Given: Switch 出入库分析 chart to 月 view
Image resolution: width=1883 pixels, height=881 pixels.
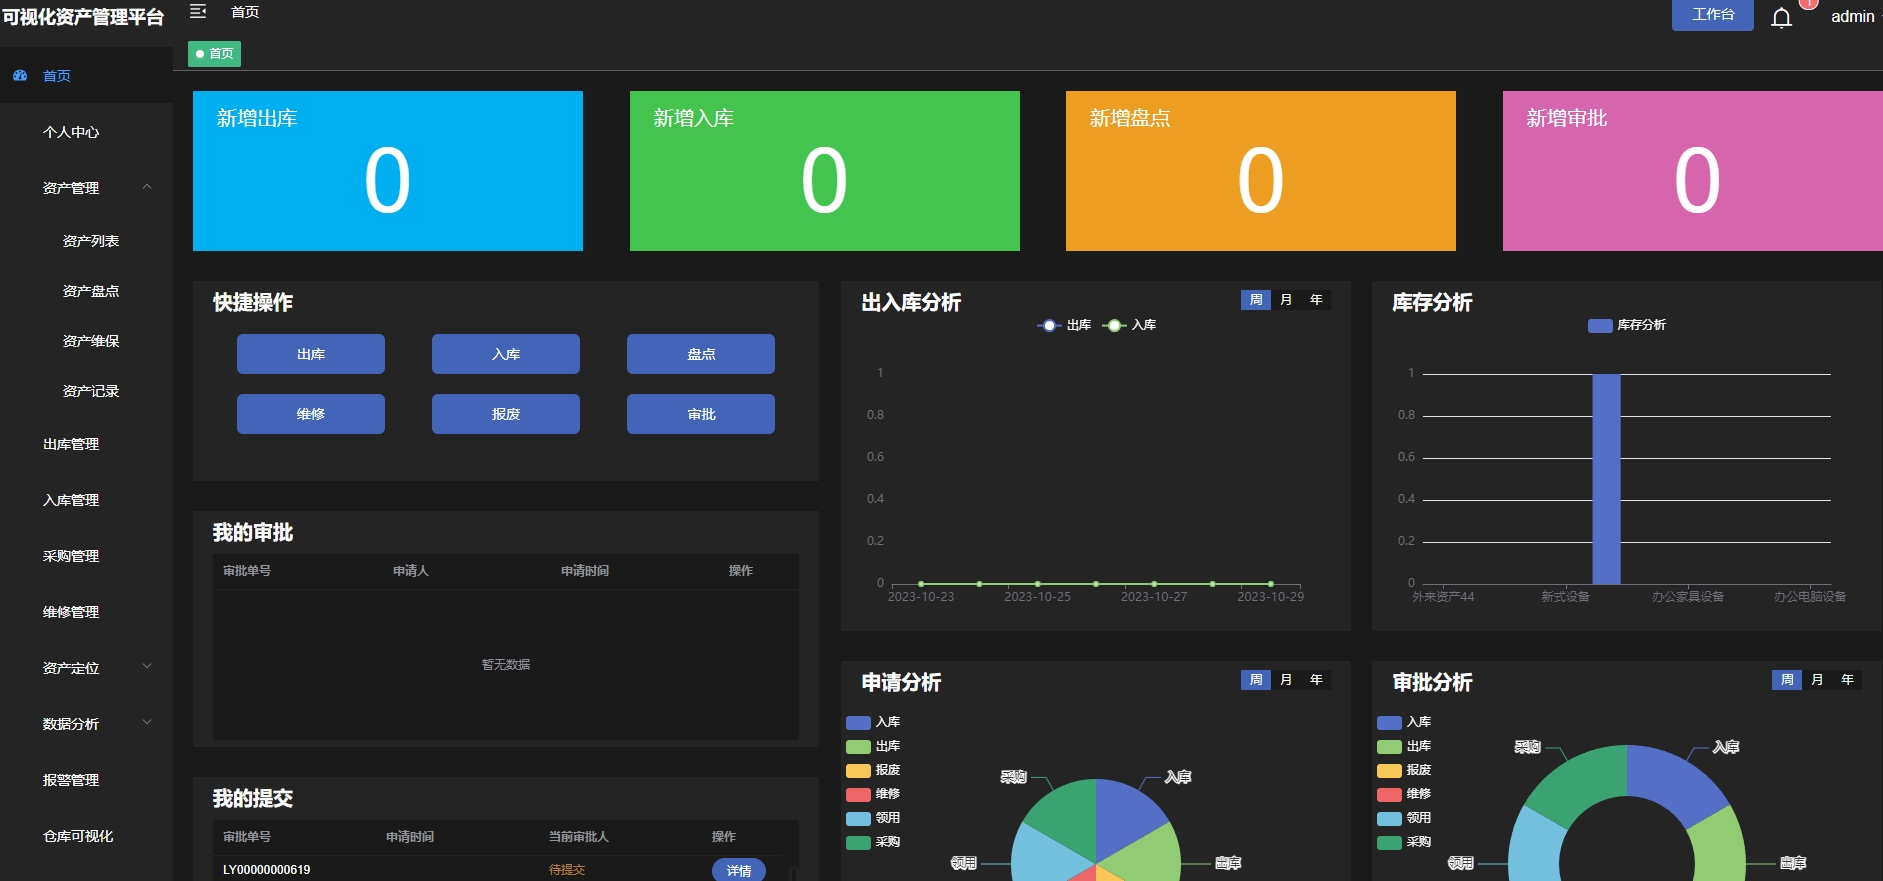Looking at the screenshot, I should pyautogui.click(x=1286, y=300).
